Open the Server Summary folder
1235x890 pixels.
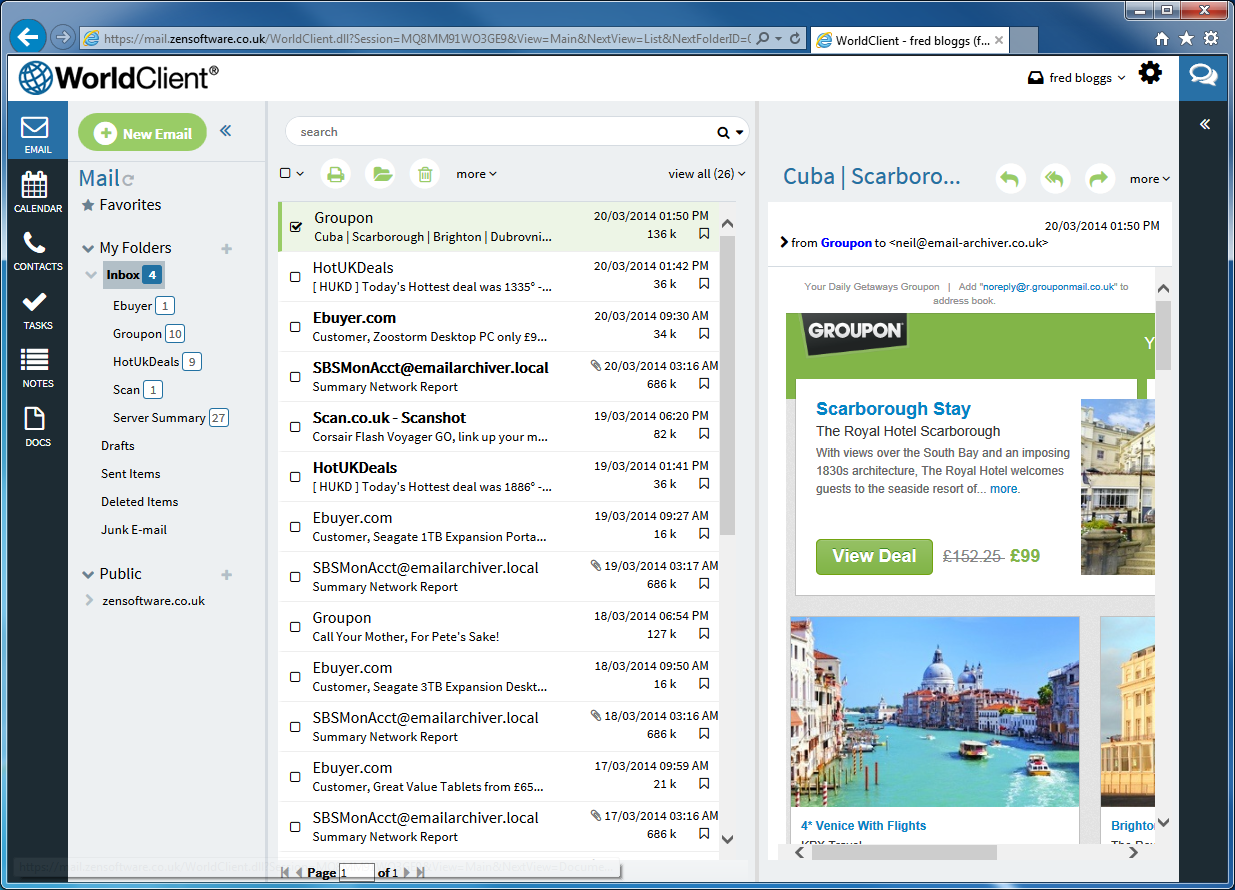point(159,418)
